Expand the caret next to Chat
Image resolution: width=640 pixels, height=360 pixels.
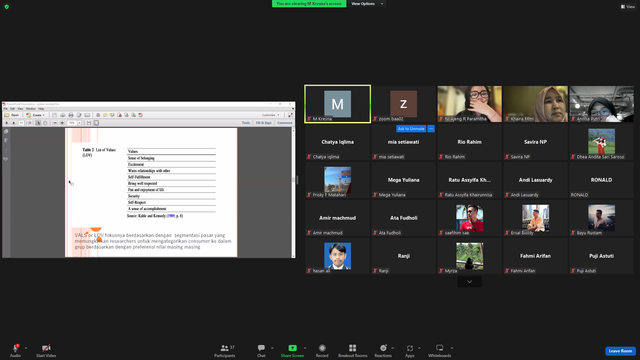click(272, 348)
